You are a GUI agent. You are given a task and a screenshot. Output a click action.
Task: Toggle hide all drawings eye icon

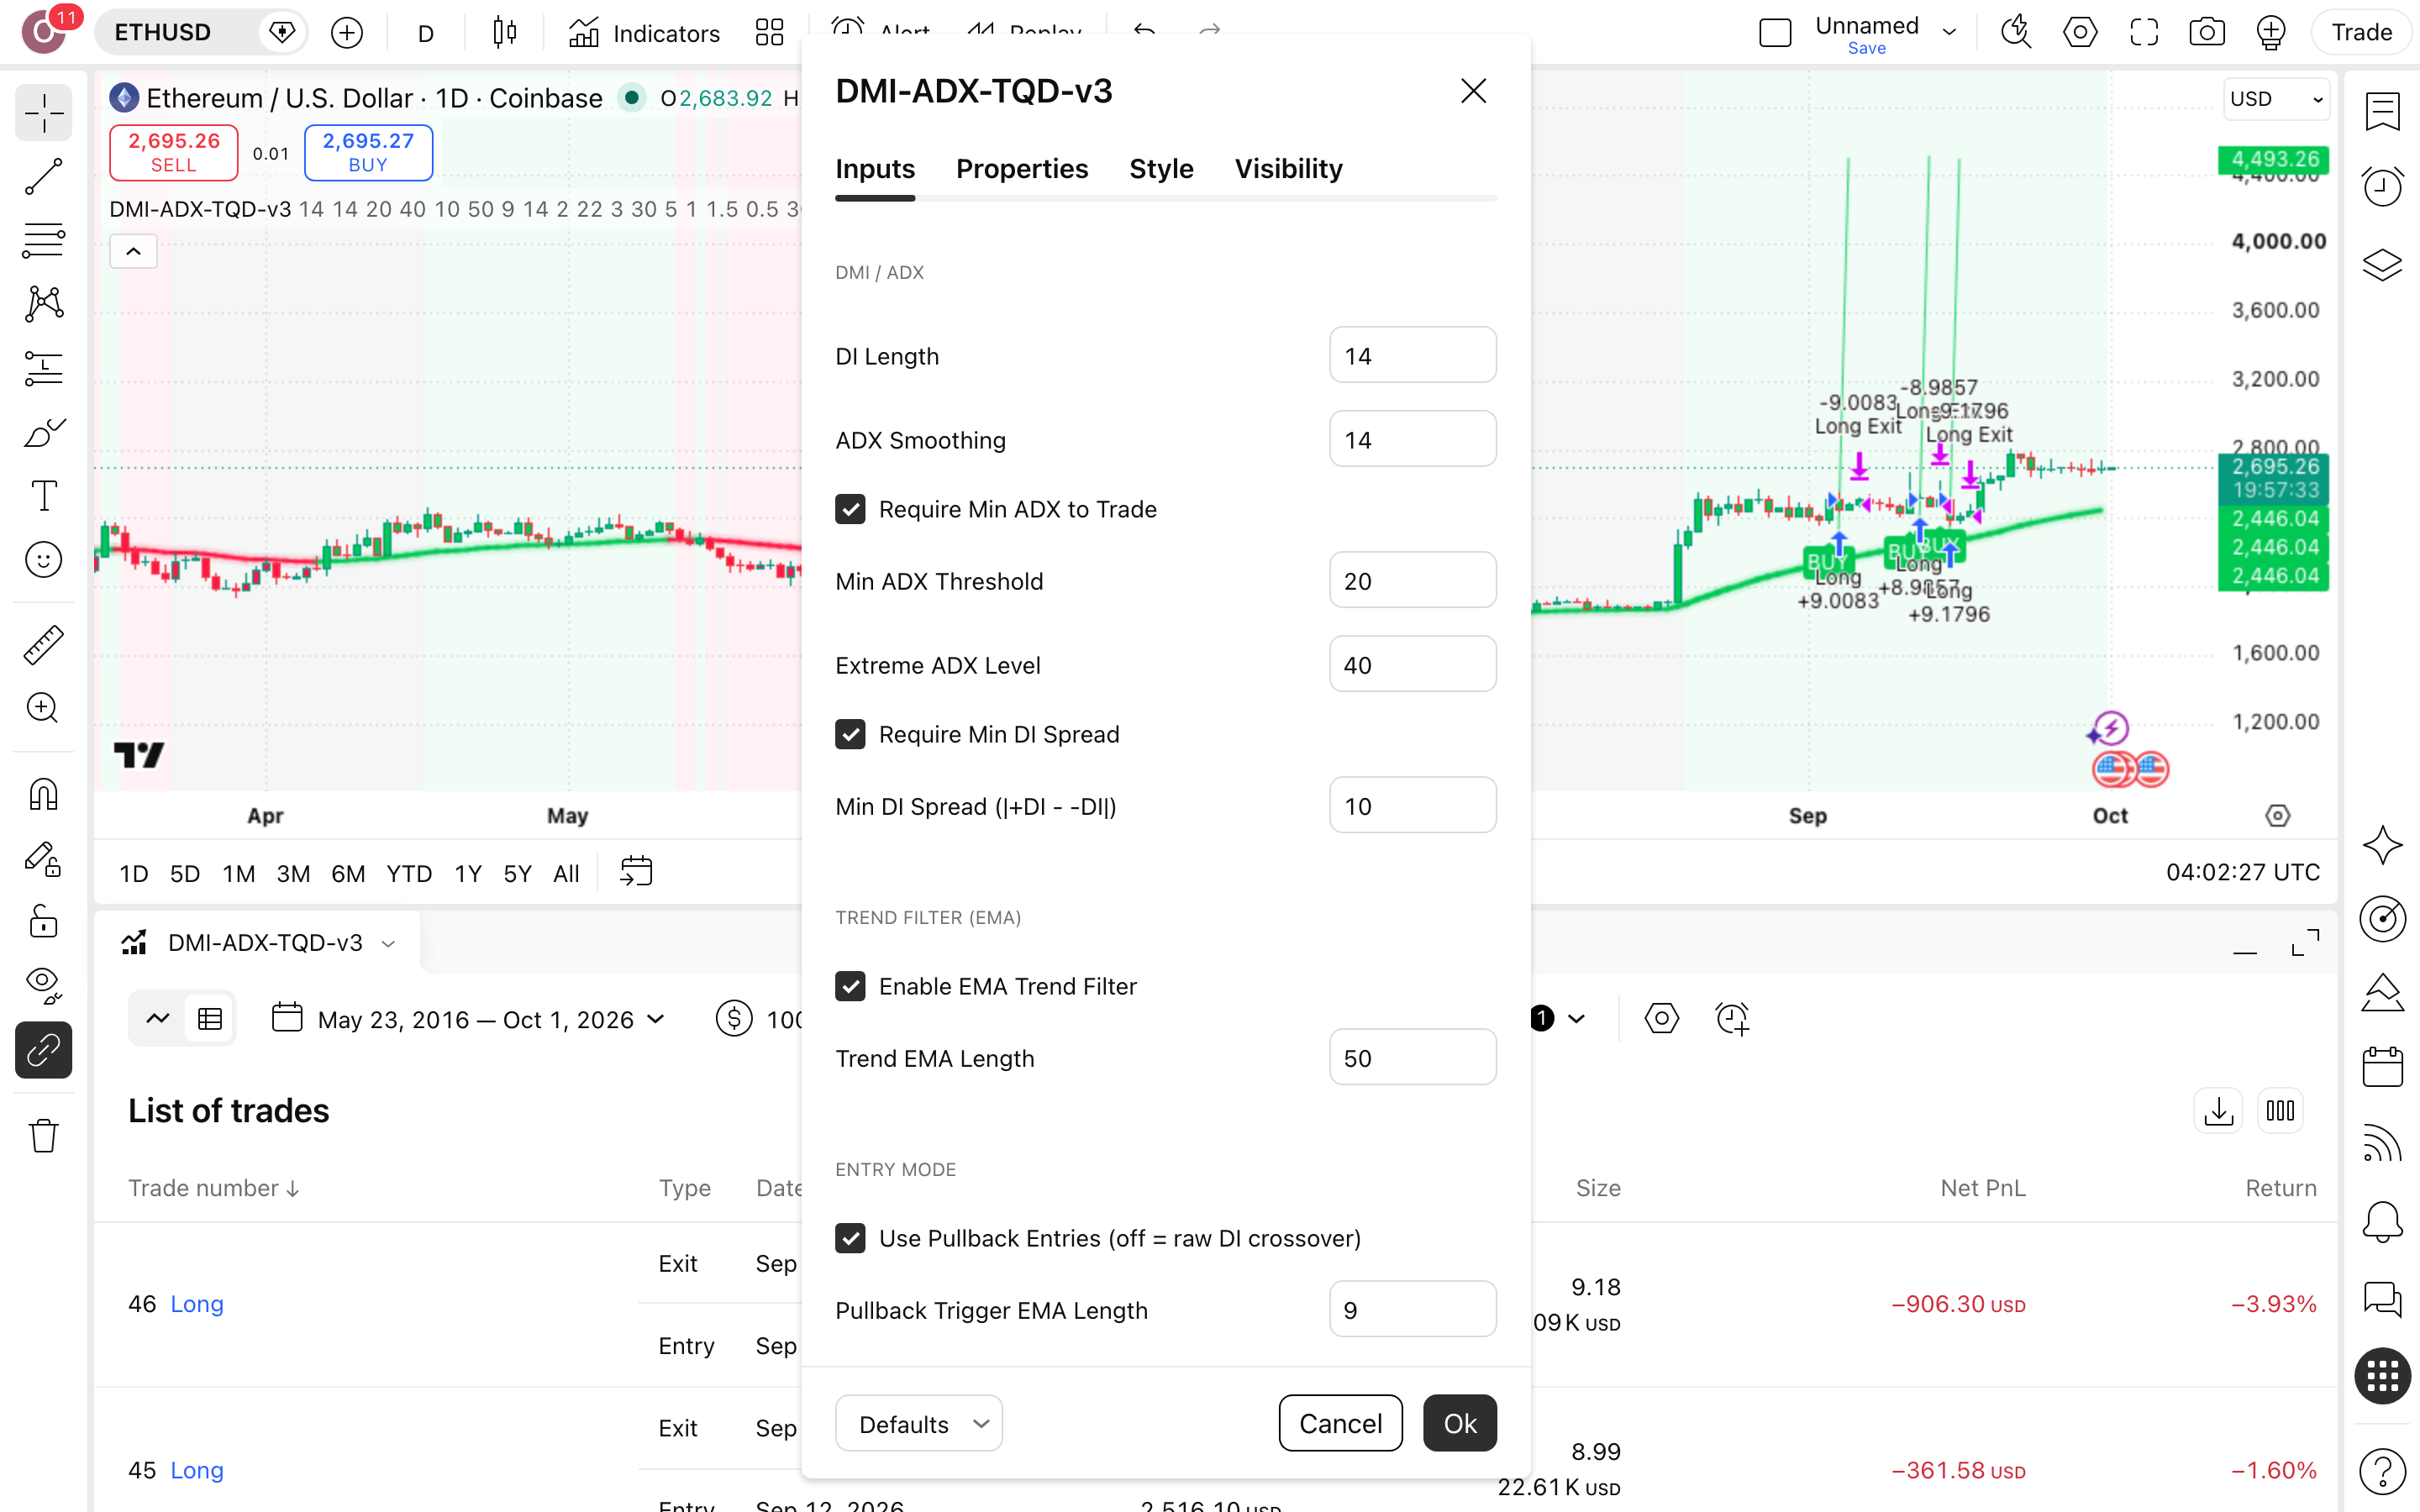(x=43, y=985)
